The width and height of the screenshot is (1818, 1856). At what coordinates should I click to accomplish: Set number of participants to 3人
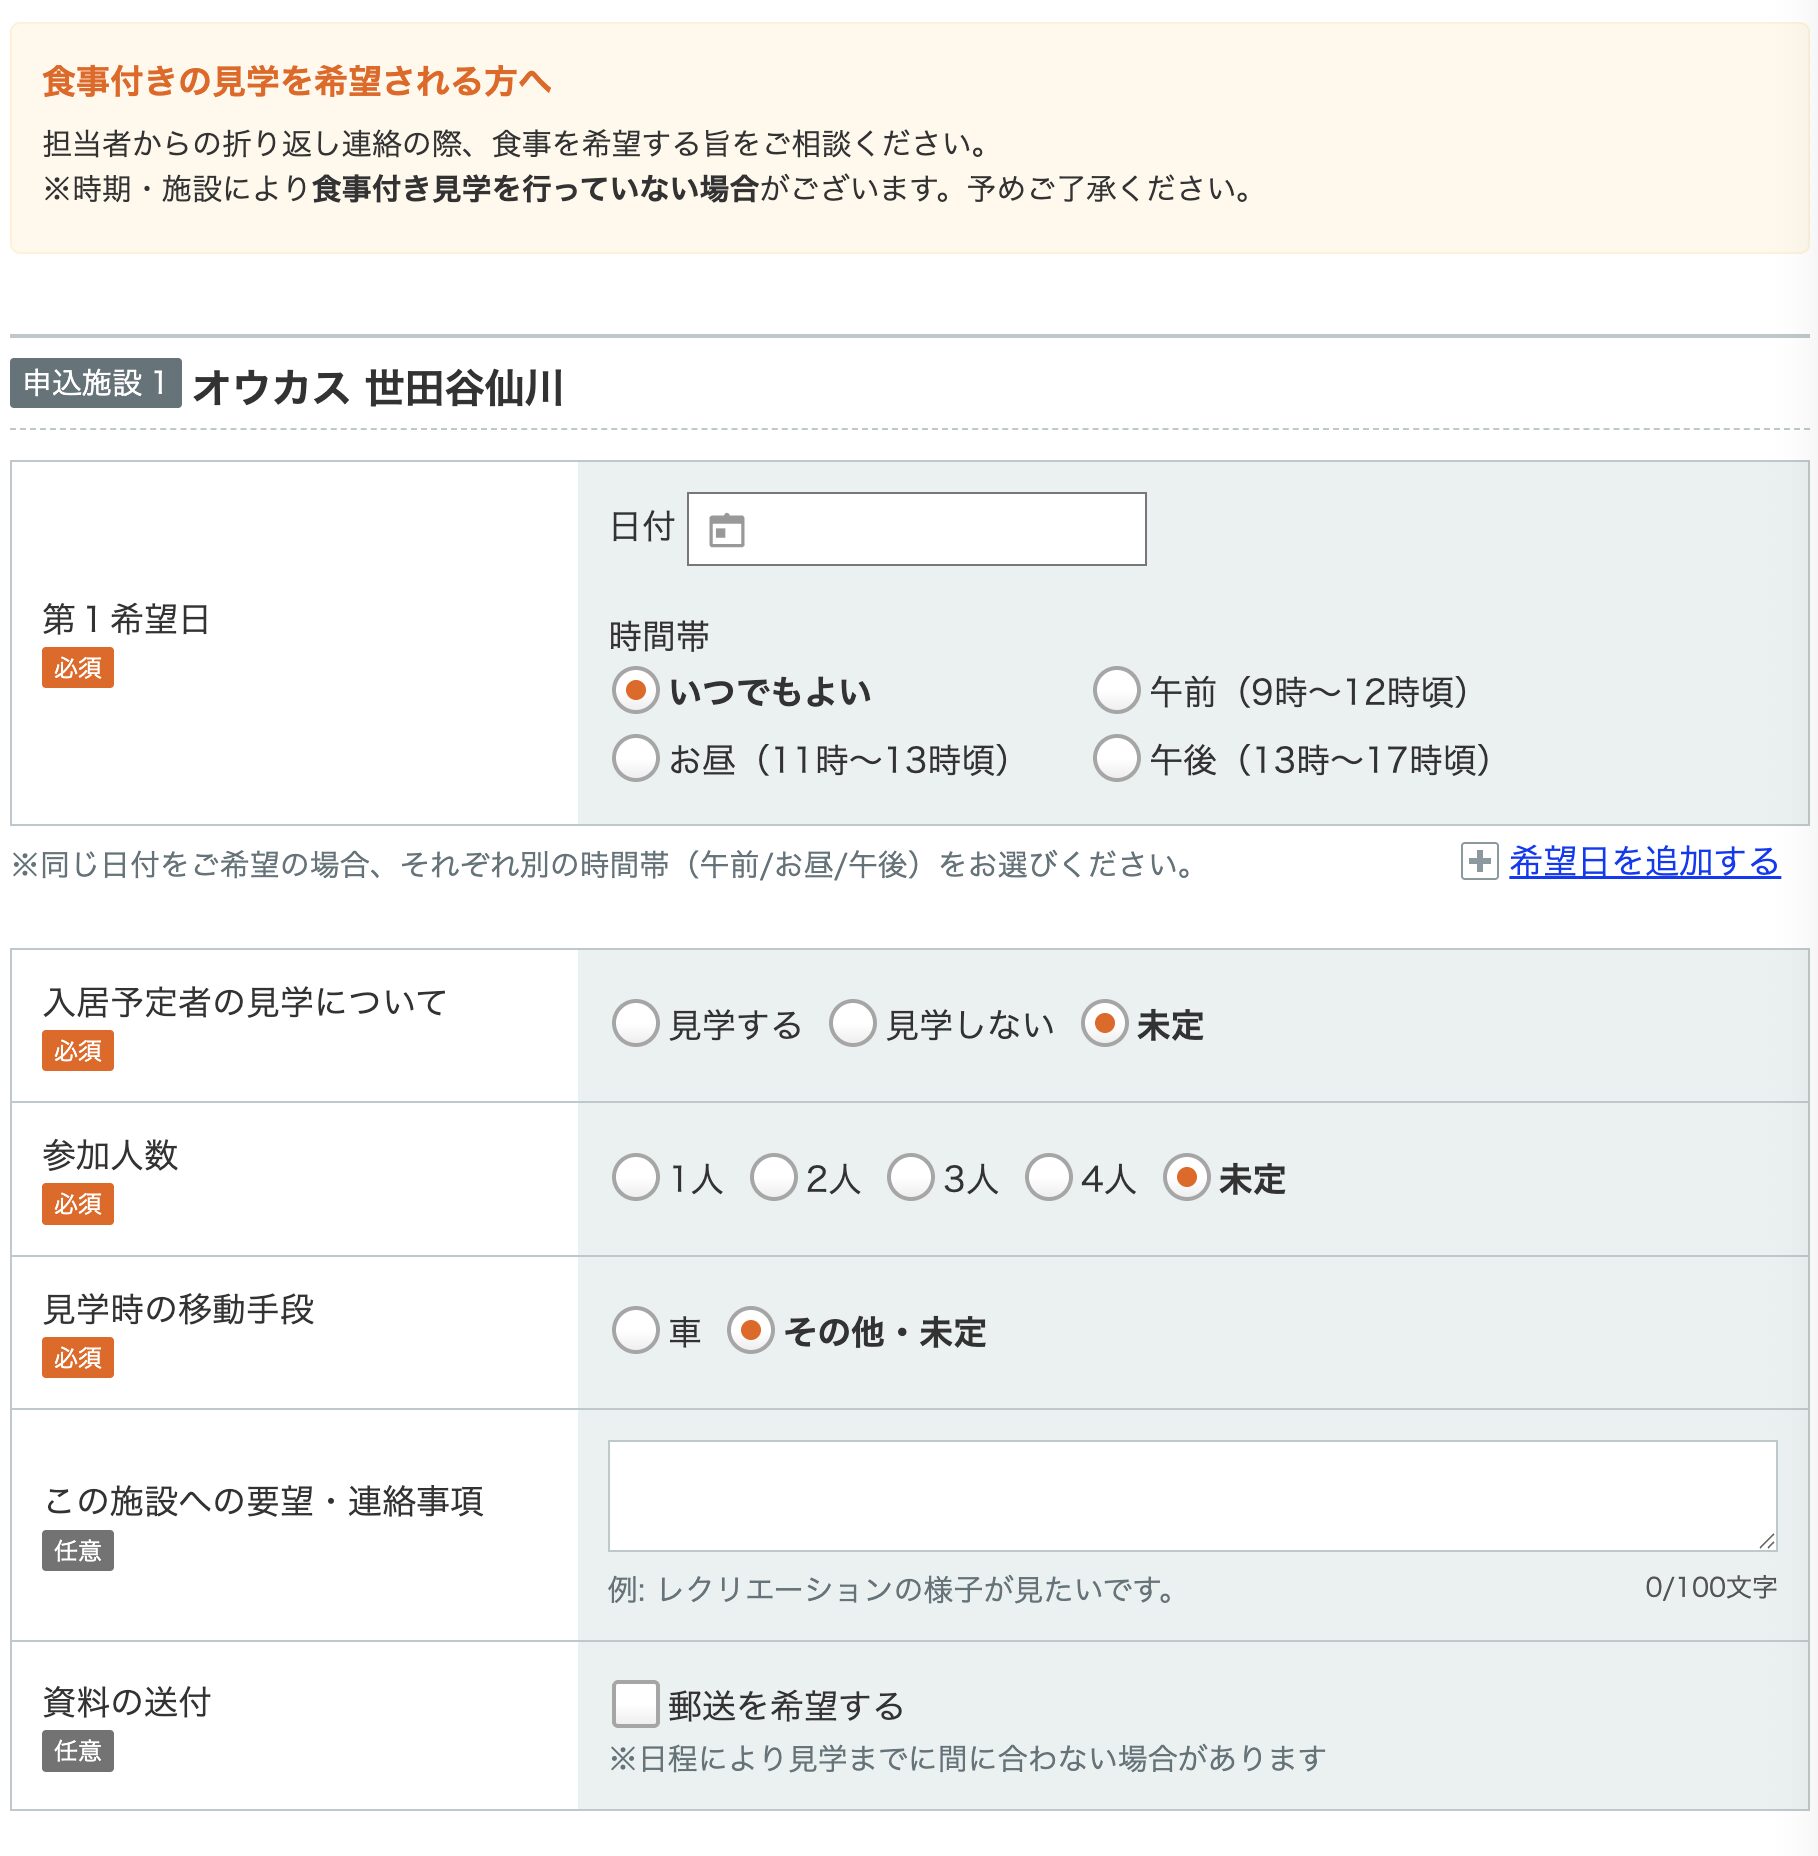[x=910, y=1178]
